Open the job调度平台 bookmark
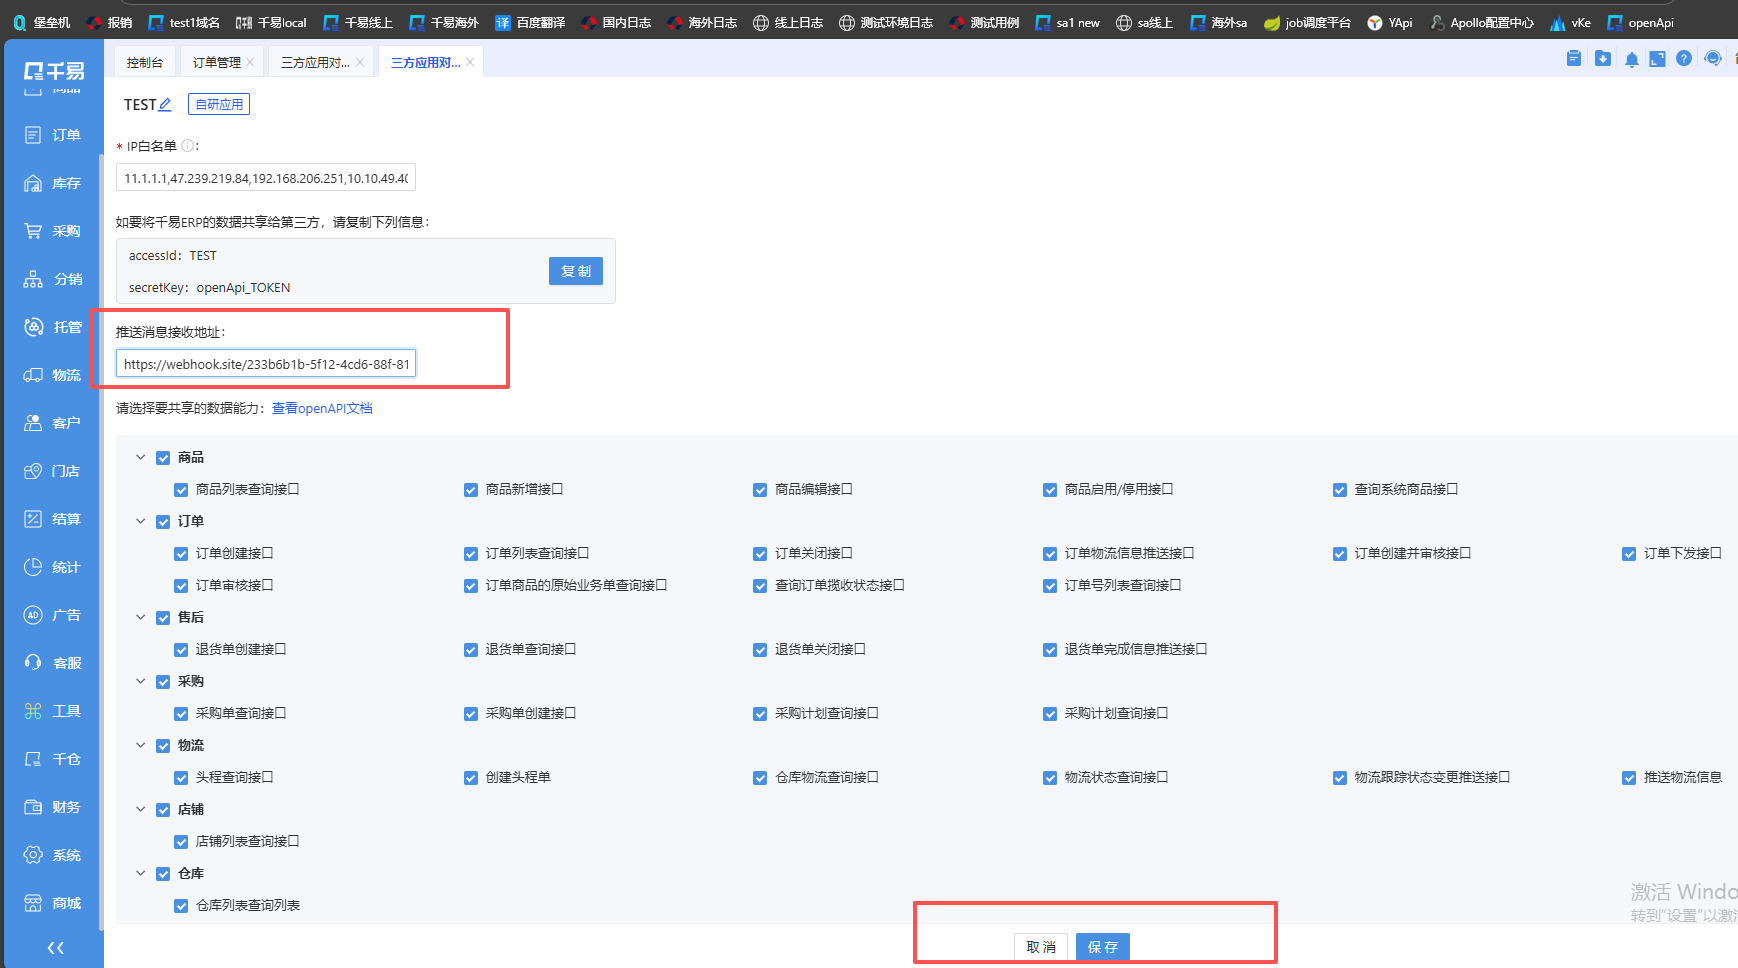 tap(1307, 22)
